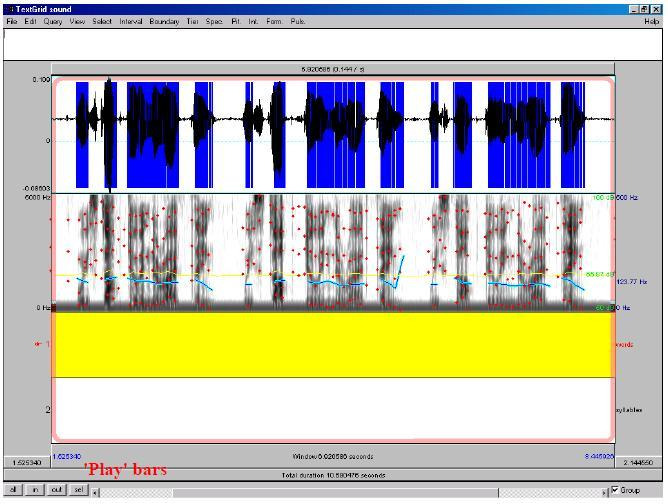Open the View menu
This screenshot has width=668, height=504.
pos(77,21)
